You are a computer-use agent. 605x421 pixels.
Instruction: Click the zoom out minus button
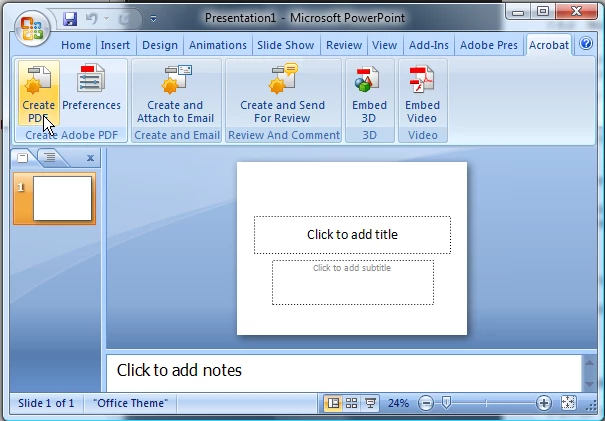pos(426,403)
